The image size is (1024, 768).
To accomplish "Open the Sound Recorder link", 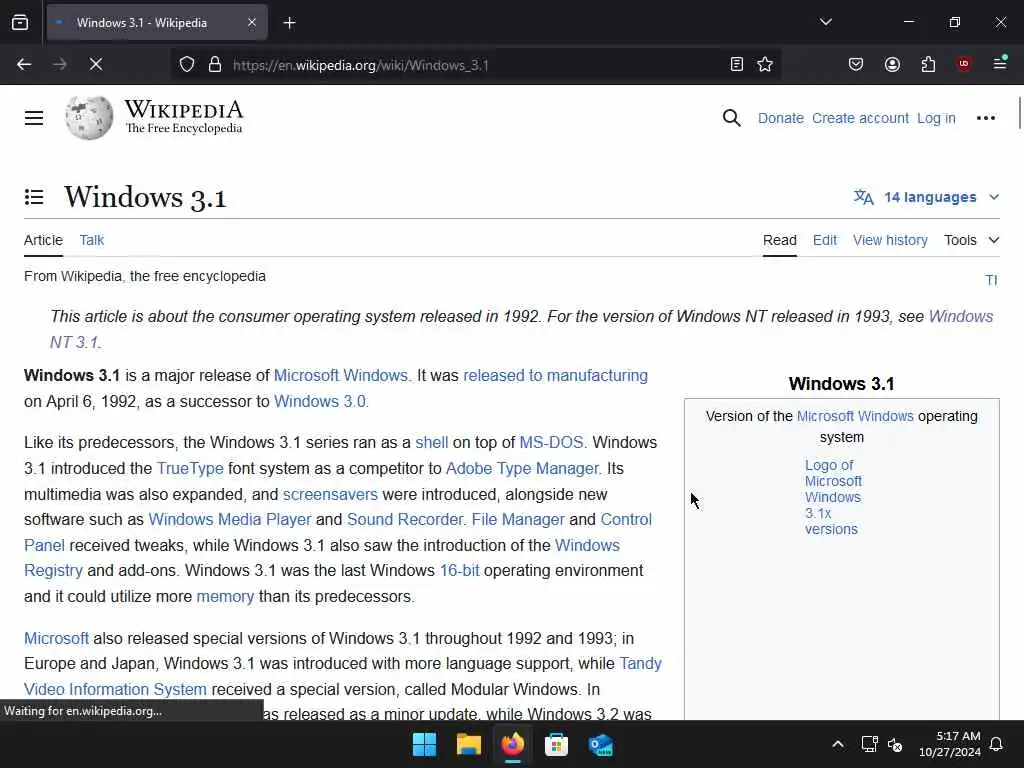I will pyautogui.click(x=405, y=519).
